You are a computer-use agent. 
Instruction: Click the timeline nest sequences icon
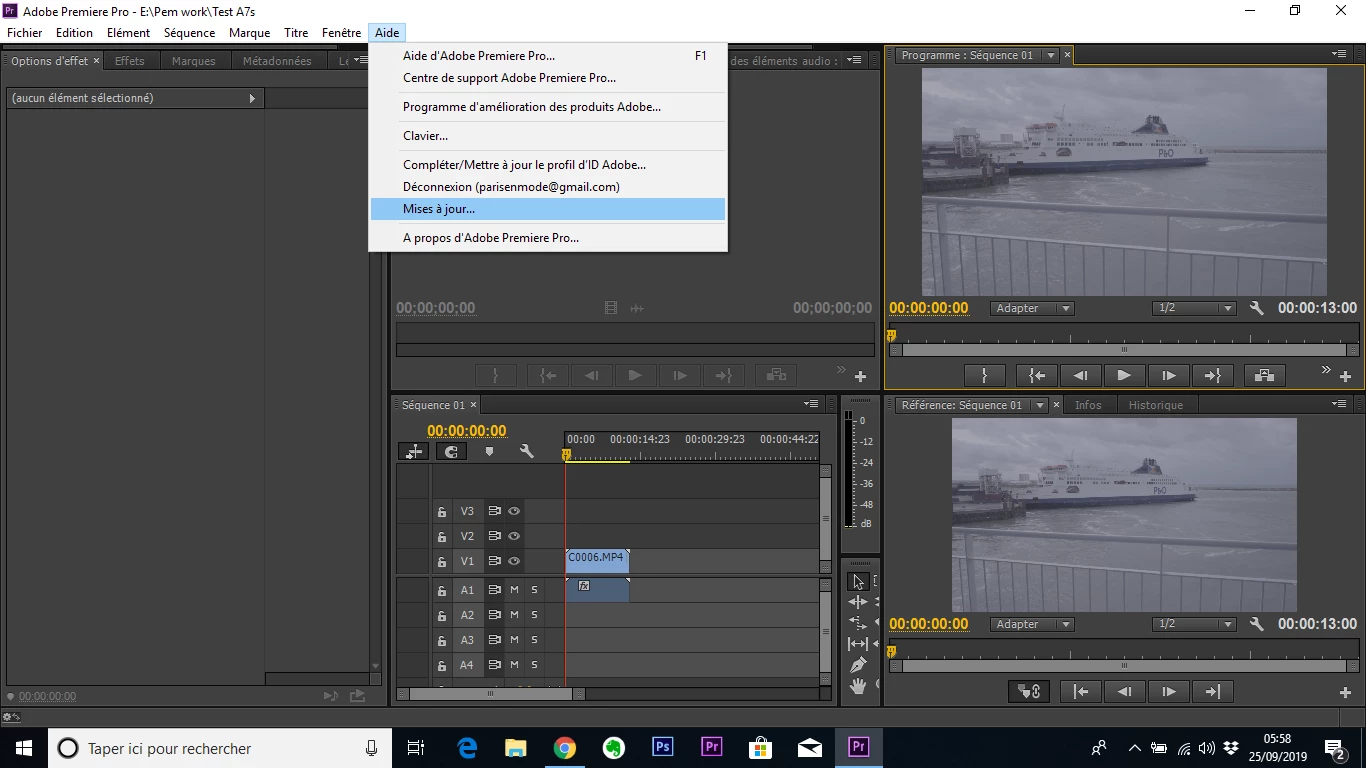[x=413, y=451]
